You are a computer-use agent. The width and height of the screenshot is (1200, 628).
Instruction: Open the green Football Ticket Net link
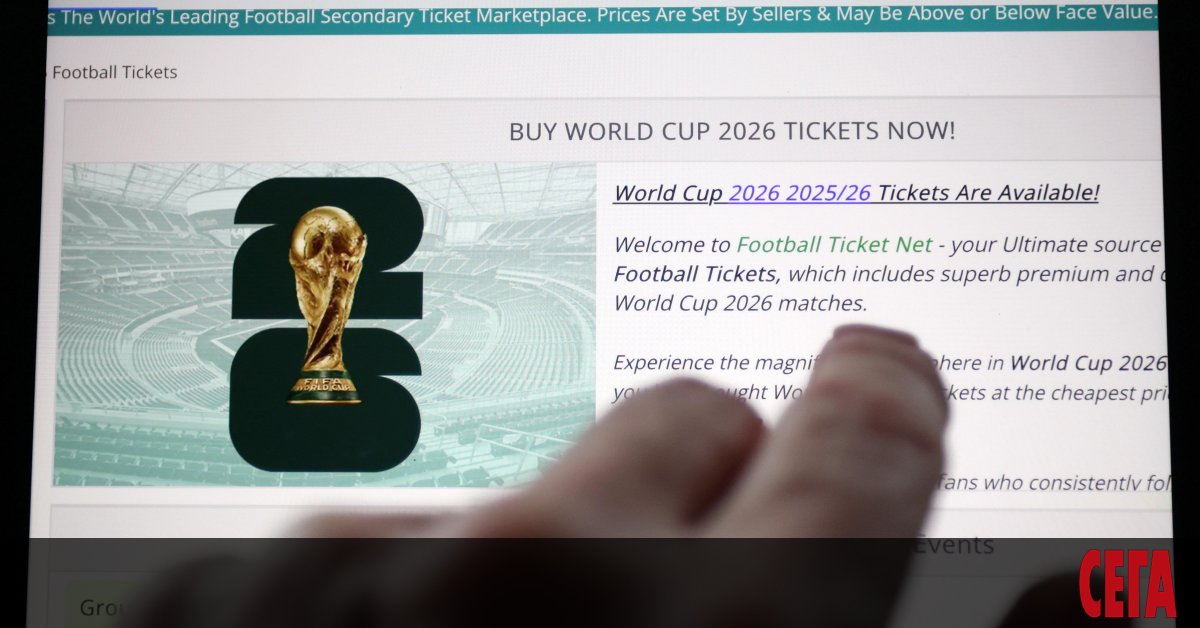(x=834, y=244)
